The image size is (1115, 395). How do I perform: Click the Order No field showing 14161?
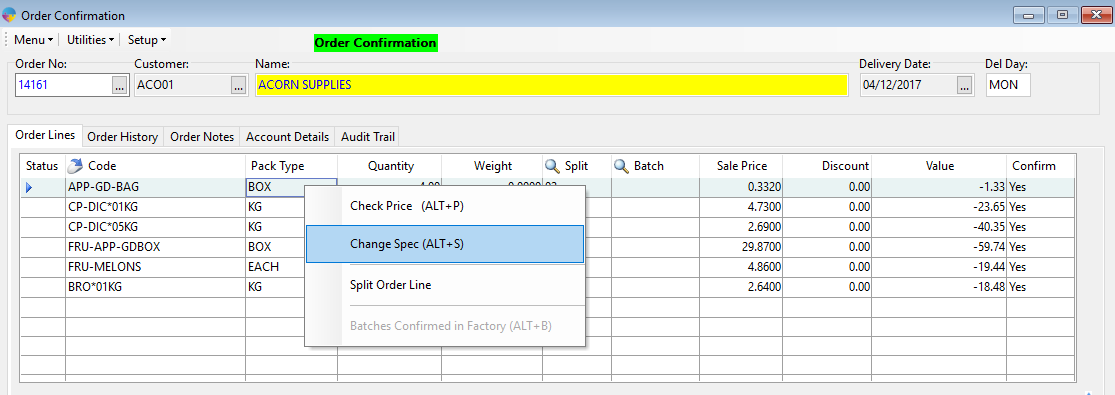[x=63, y=85]
